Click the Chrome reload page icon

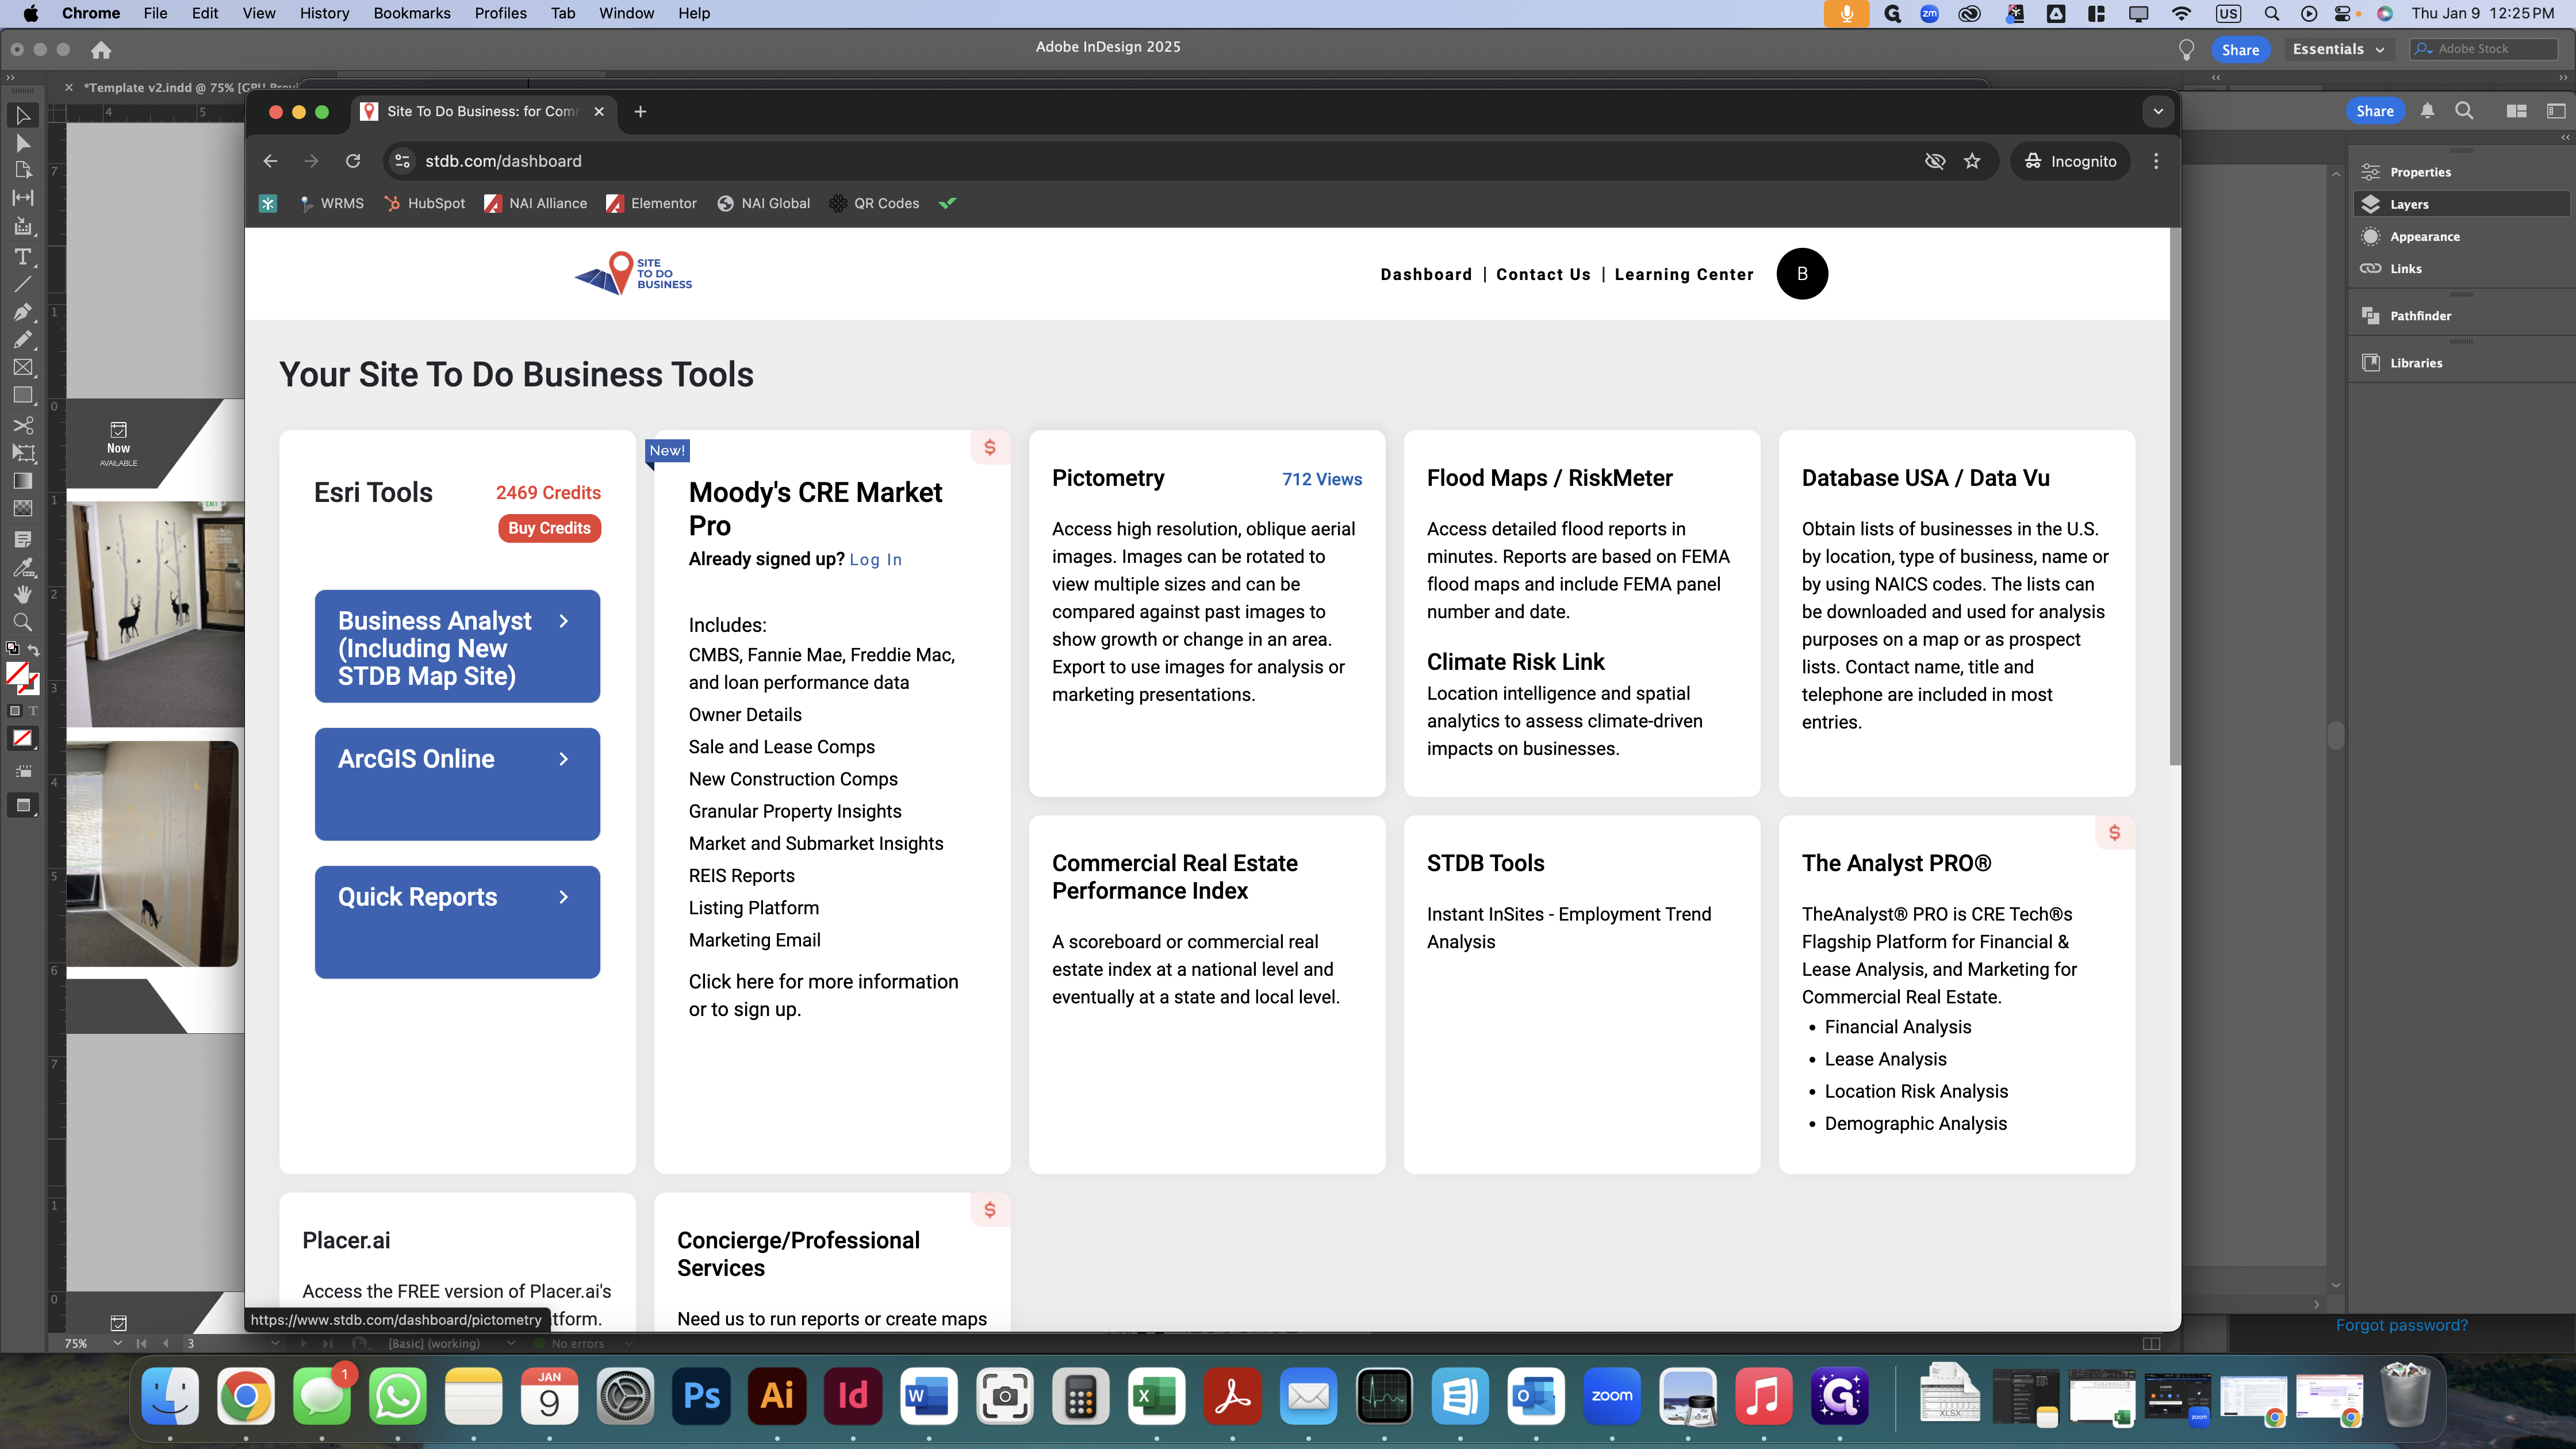353,161
